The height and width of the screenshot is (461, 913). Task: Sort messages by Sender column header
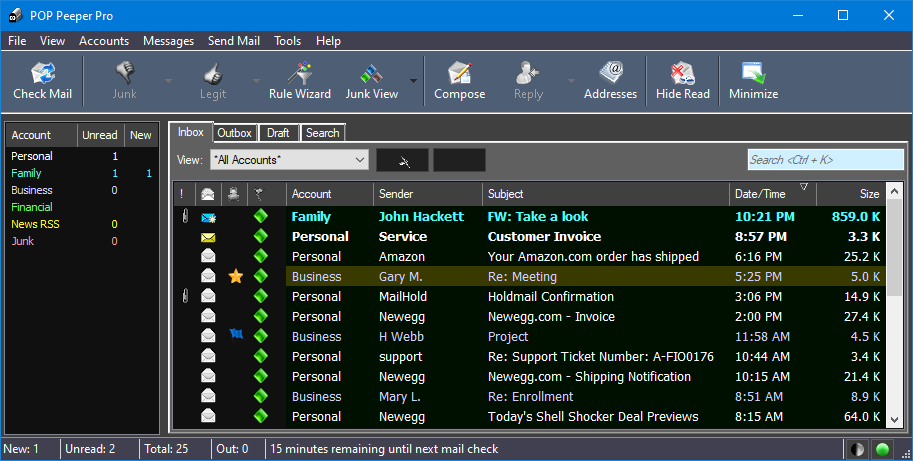tap(427, 194)
